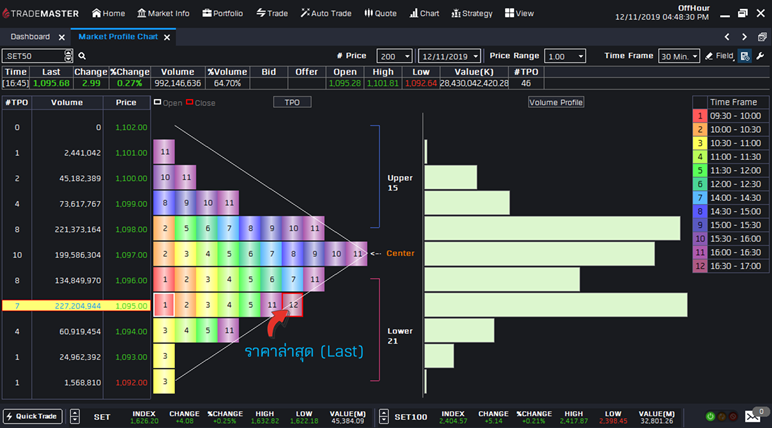Click the 1,092.00 price cell

tap(131, 383)
